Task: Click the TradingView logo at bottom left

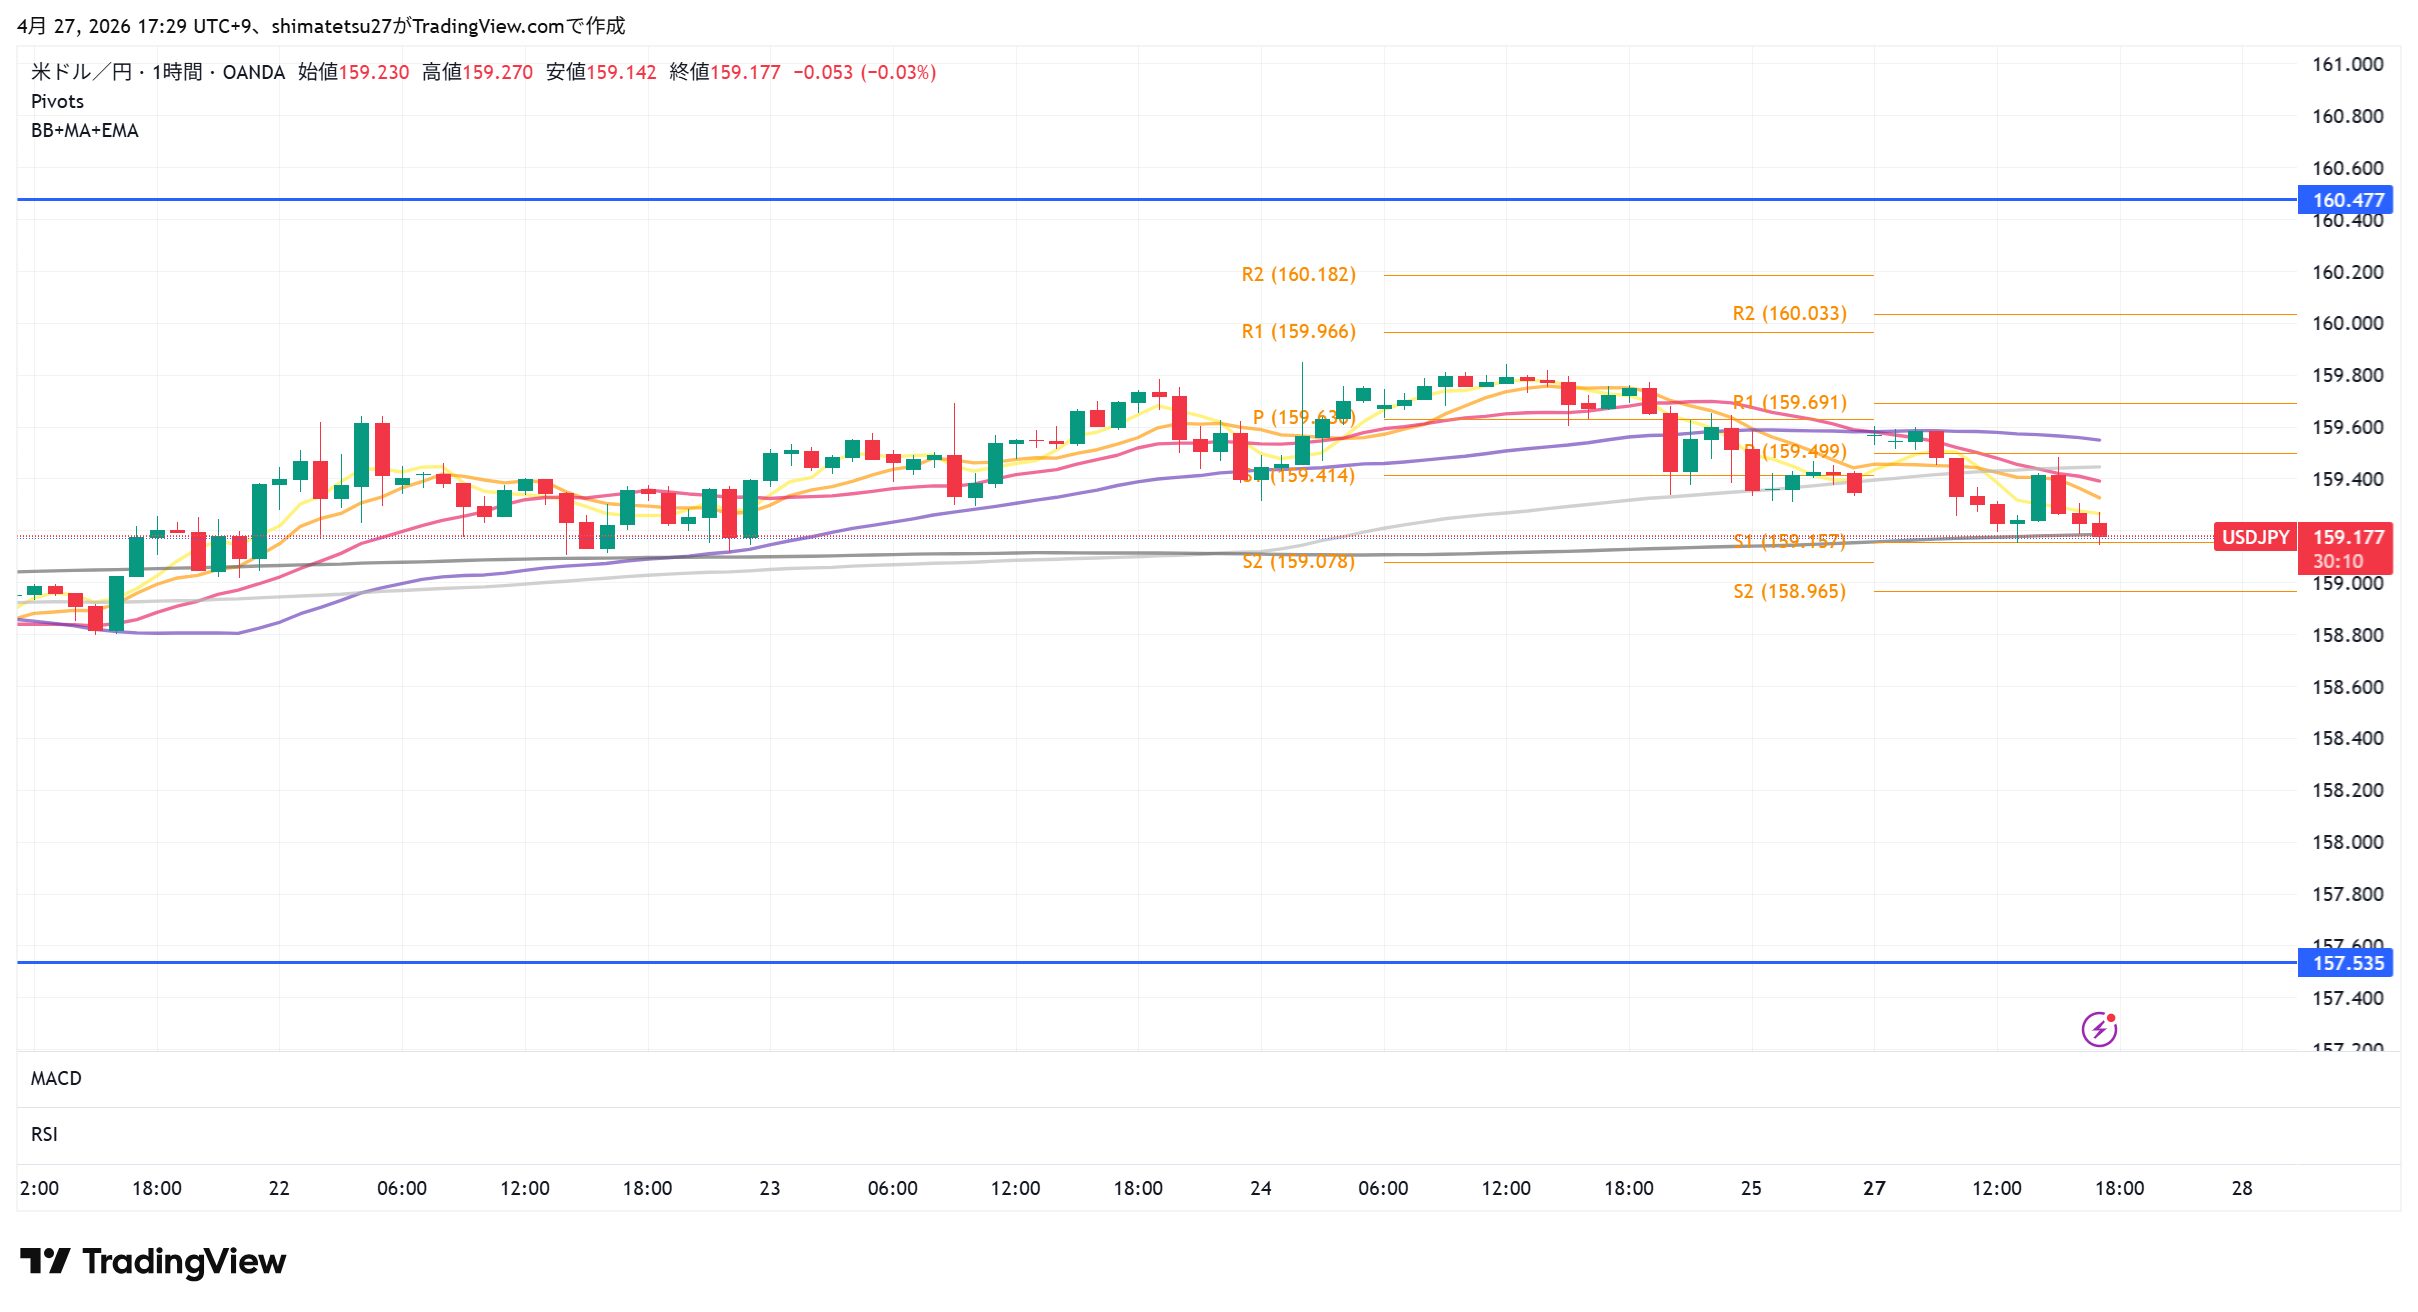Action: 153,1261
